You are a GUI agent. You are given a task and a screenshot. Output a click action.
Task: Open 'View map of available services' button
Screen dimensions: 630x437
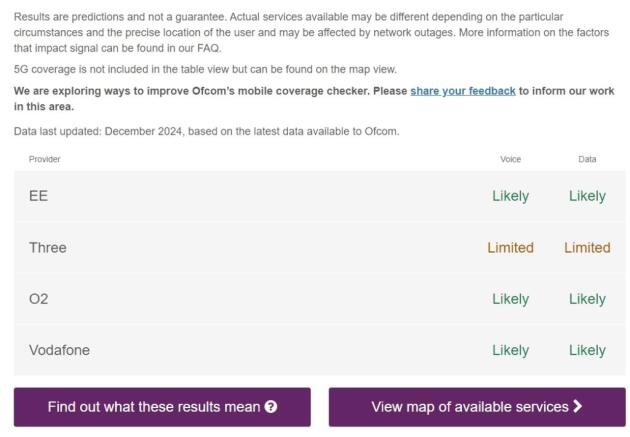tap(477, 407)
